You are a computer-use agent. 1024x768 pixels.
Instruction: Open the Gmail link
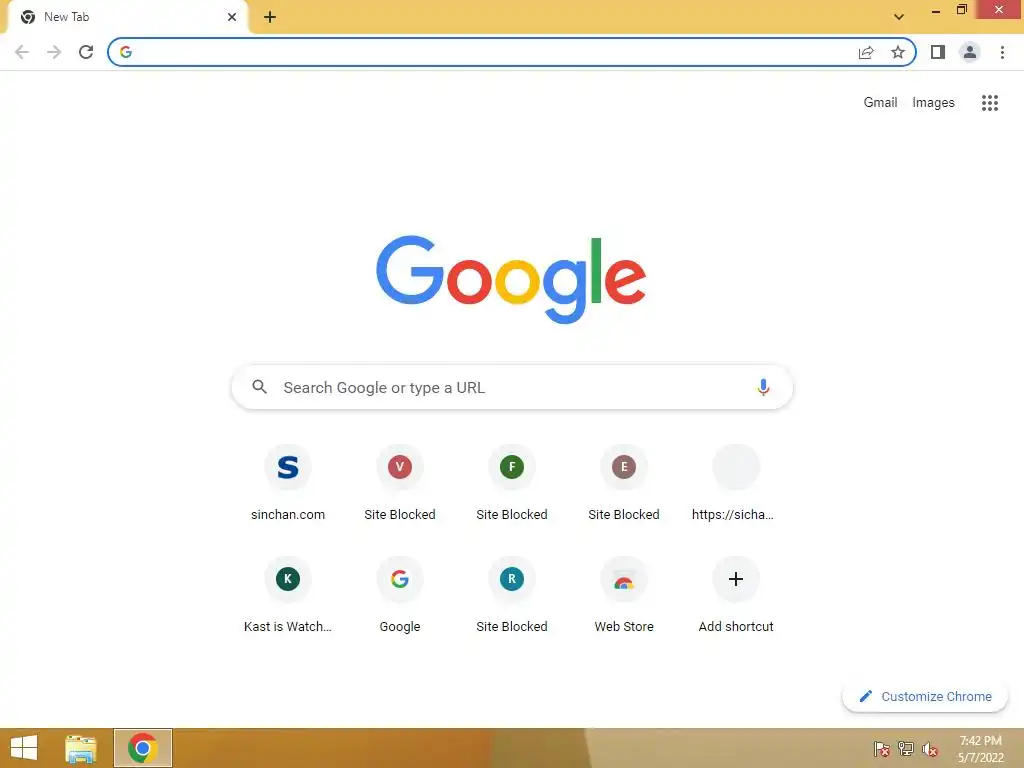coord(880,103)
